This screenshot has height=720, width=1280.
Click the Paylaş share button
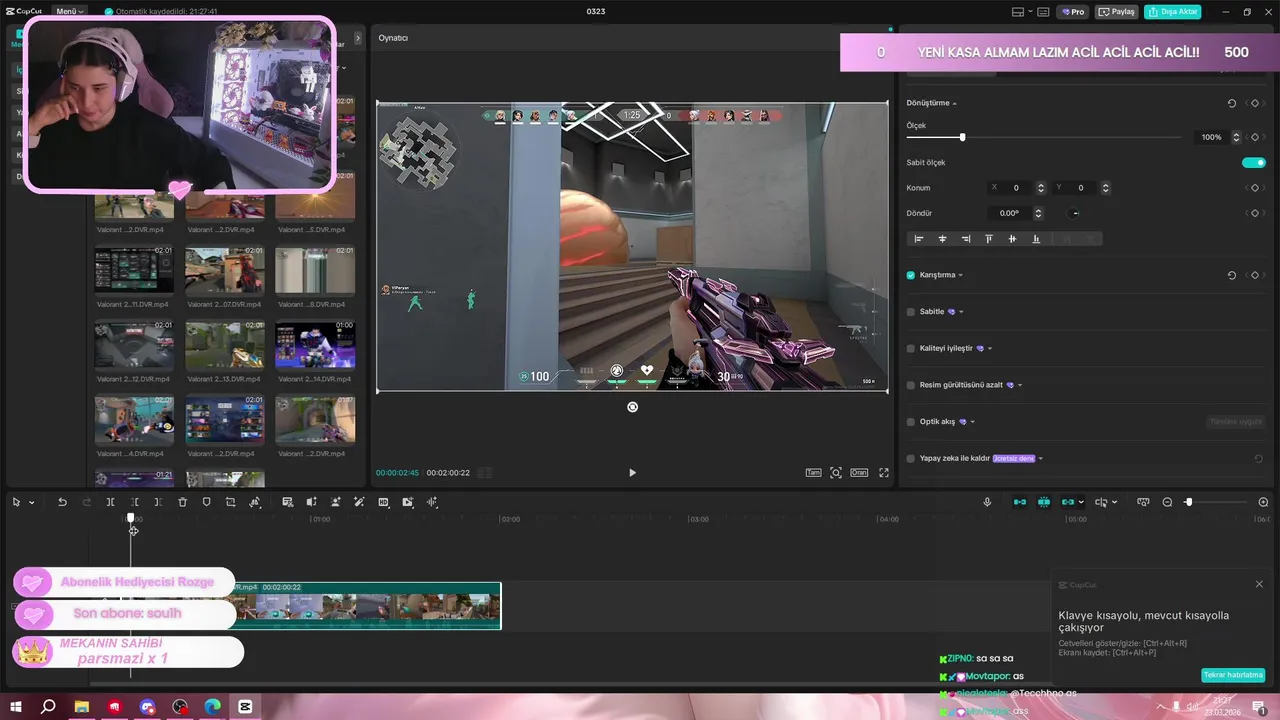(x=1117, y=12)
